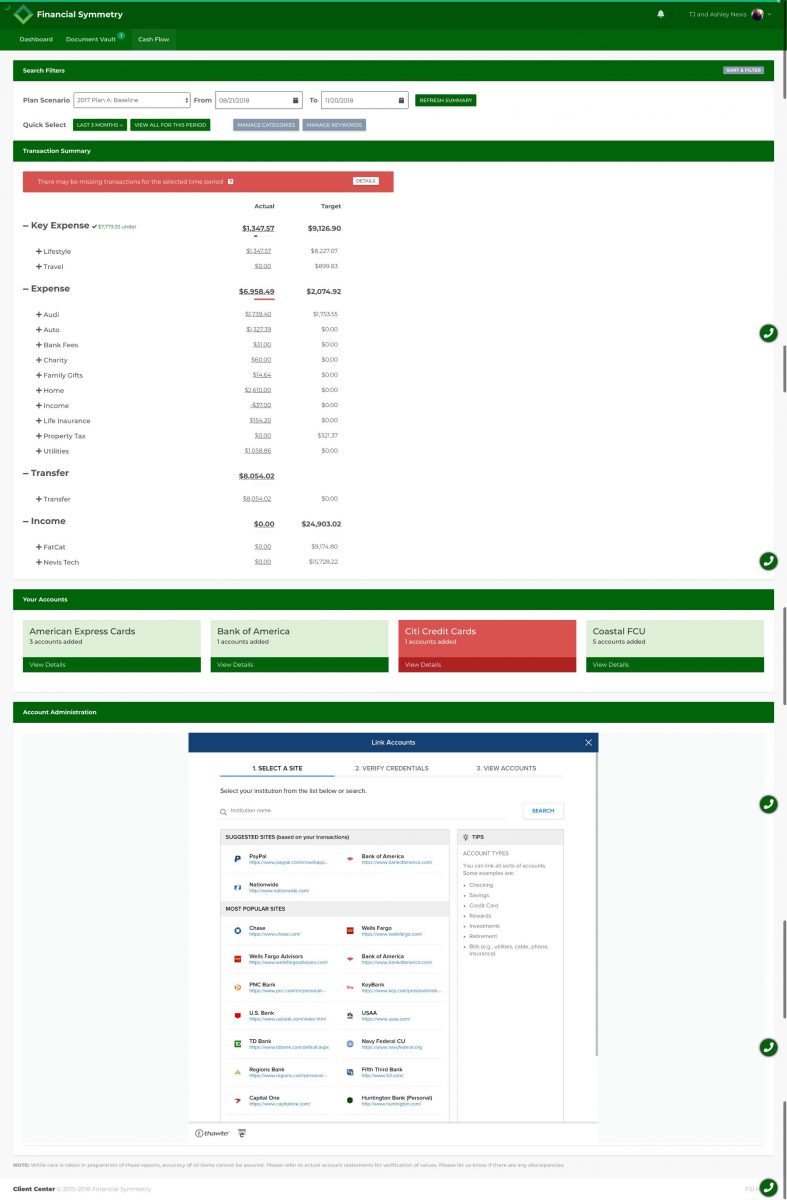Click the Manage Keywords button
Screen dimensions: 787x1200
point(334,125)
